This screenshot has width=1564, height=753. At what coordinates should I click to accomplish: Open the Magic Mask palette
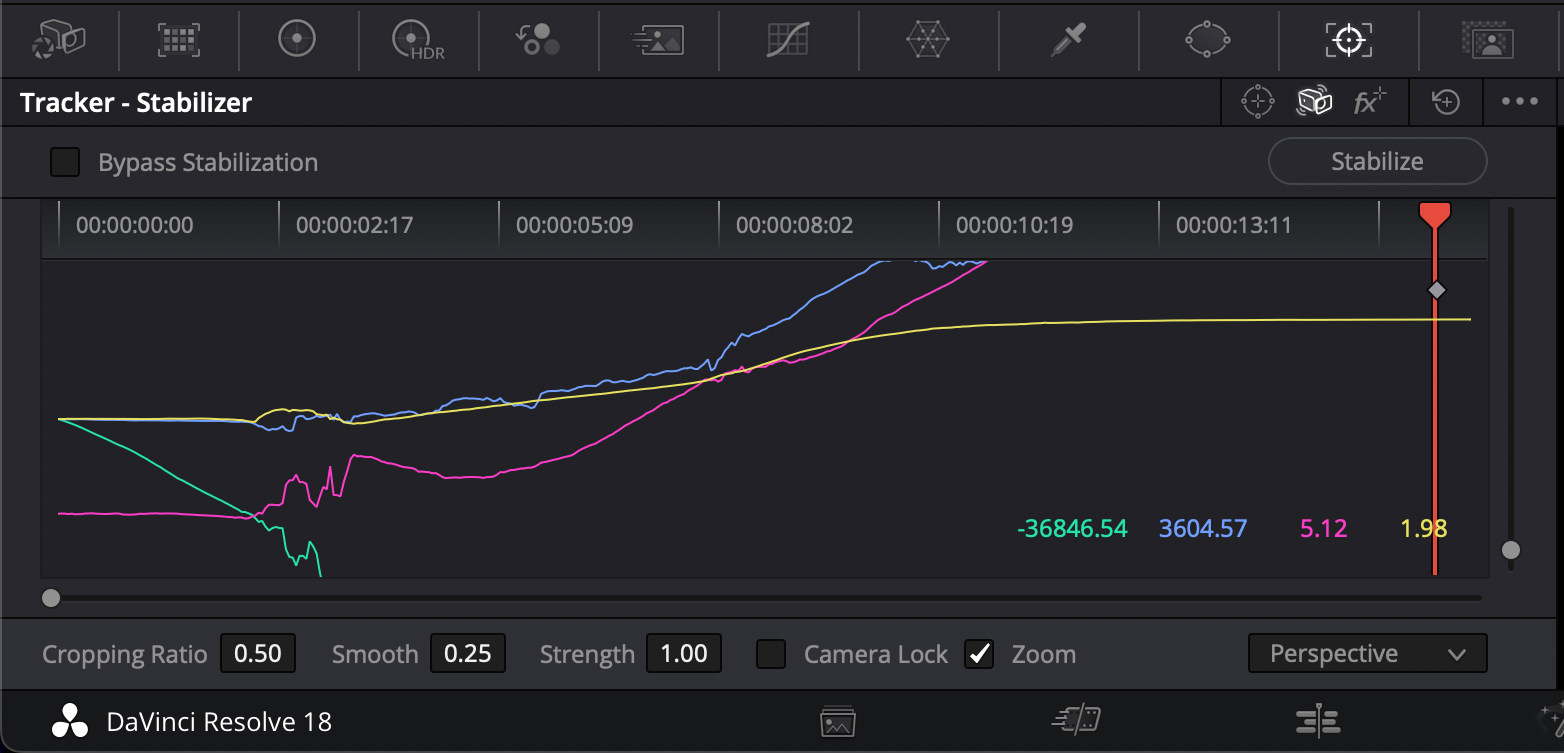pos(1488,40)
